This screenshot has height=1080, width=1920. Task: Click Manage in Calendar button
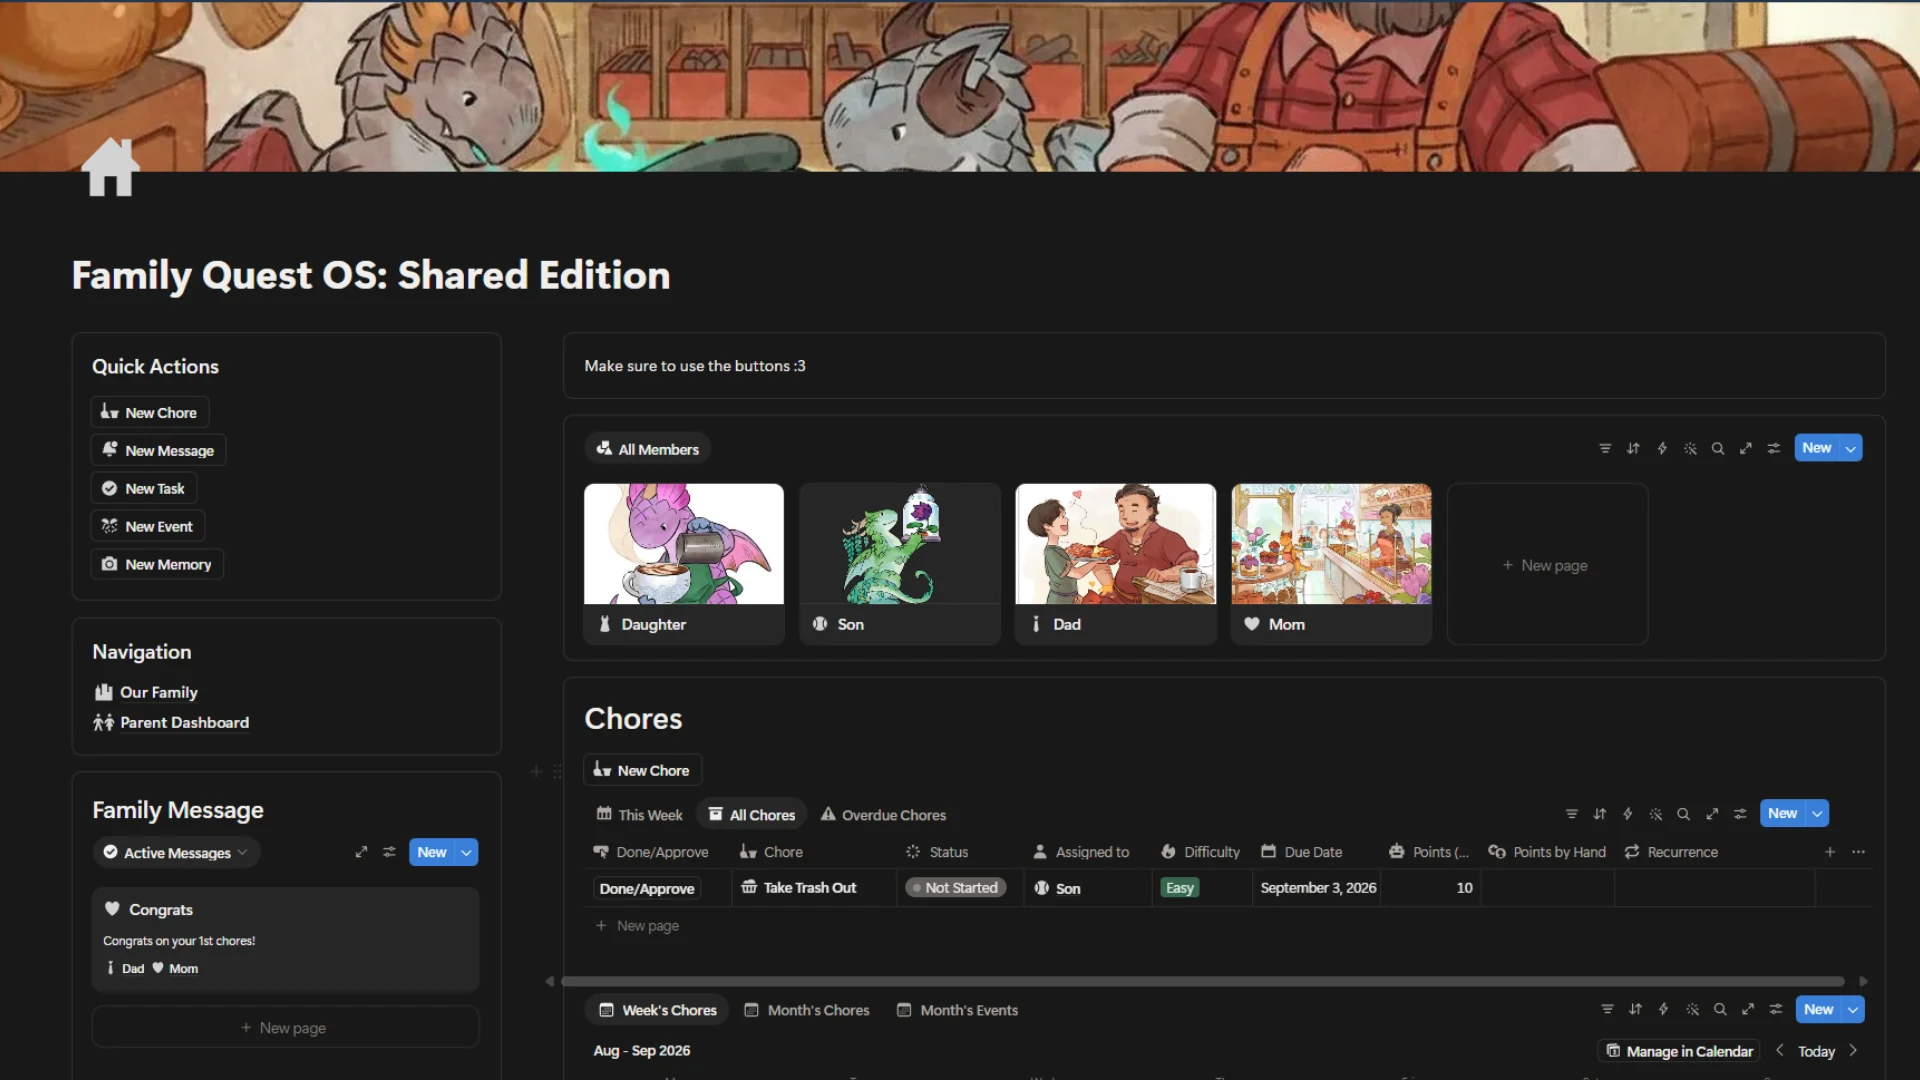point(1679,1051)
